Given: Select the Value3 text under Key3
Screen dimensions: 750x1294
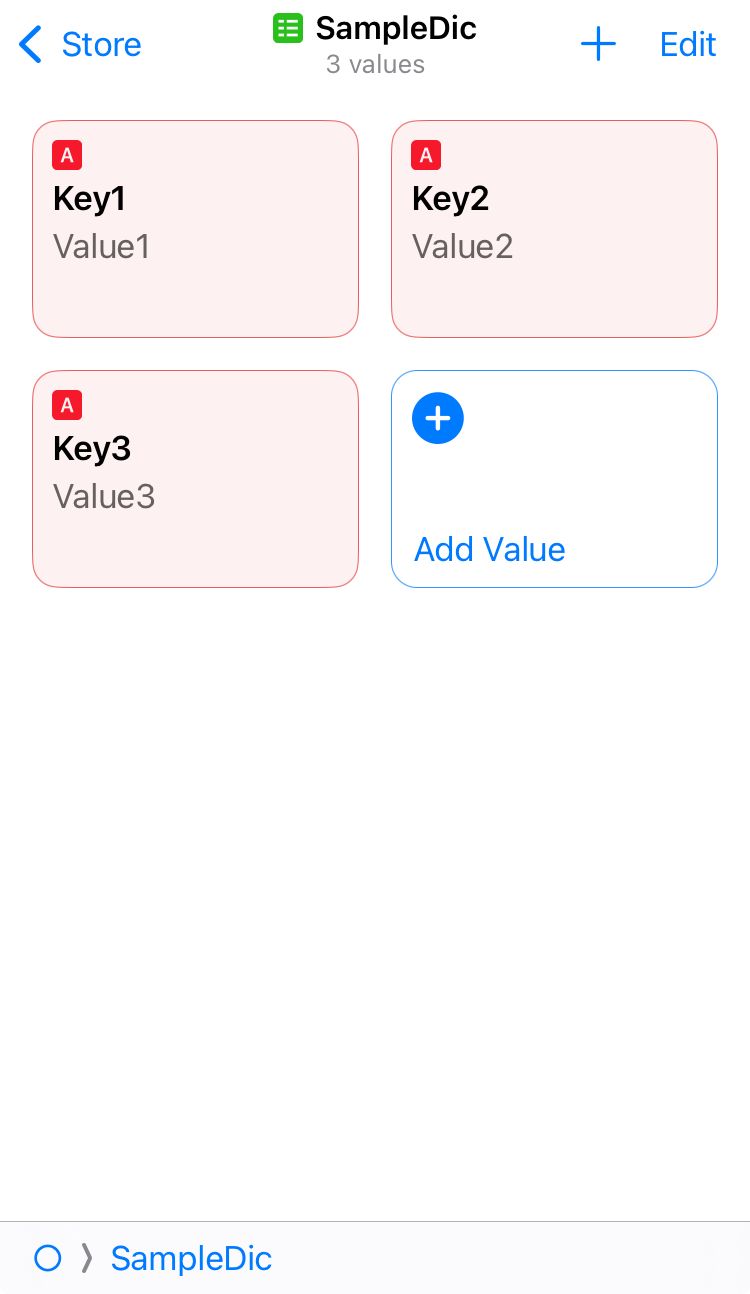Looking at the screenshot, I should [104, 496].
